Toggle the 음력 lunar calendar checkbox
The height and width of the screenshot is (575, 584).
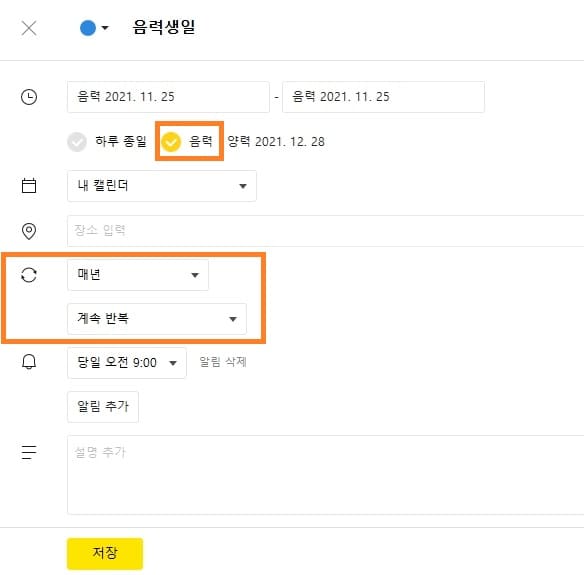(x=171, y=142)
